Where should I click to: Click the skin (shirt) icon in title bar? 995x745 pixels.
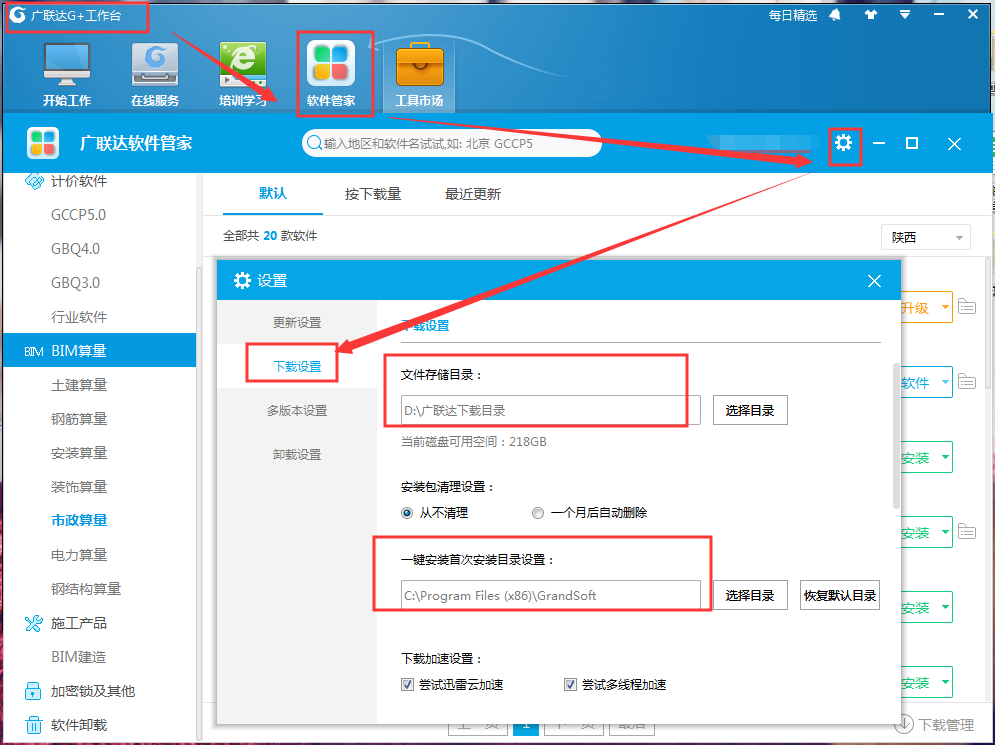pyautogui.click(x=871, y=15)
